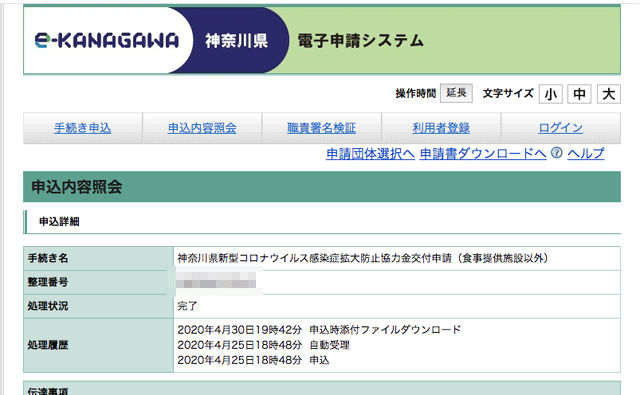This screenshot has width=640, height=395.
Task: Click history entry 2020年4月25日18時48分 申込
Action: (253, 360)
